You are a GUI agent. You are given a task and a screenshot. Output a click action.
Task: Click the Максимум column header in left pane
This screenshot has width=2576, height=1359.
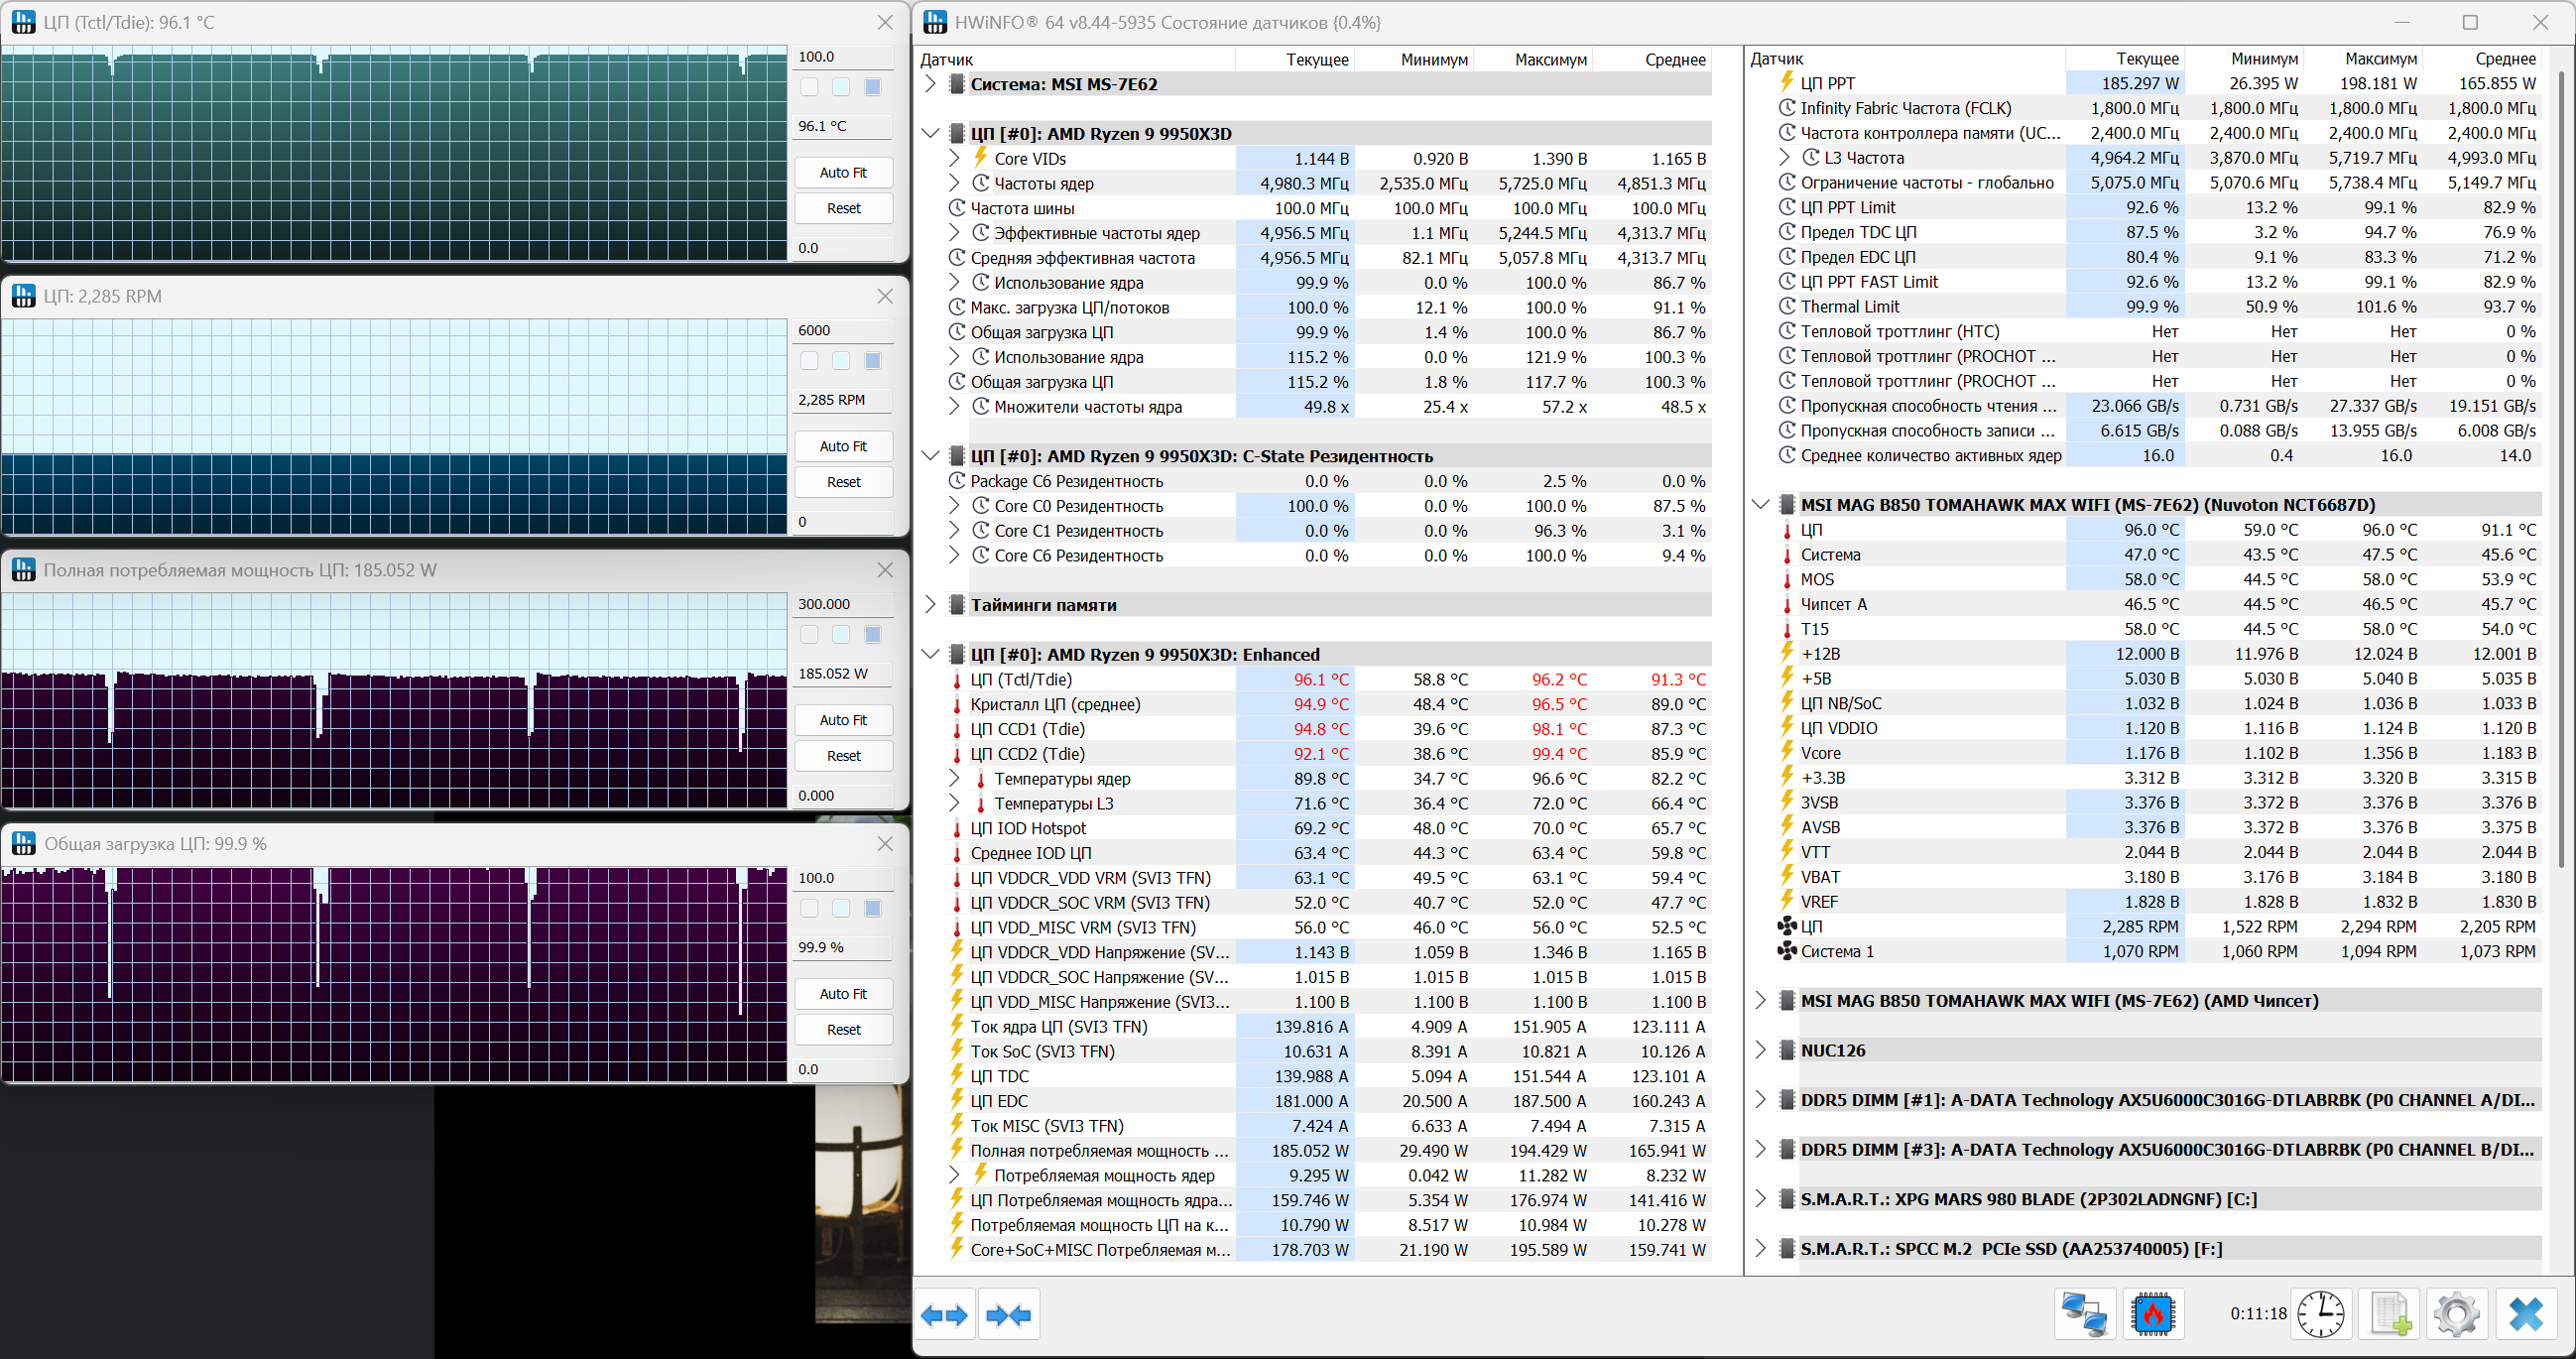[x=1550, y=59]
